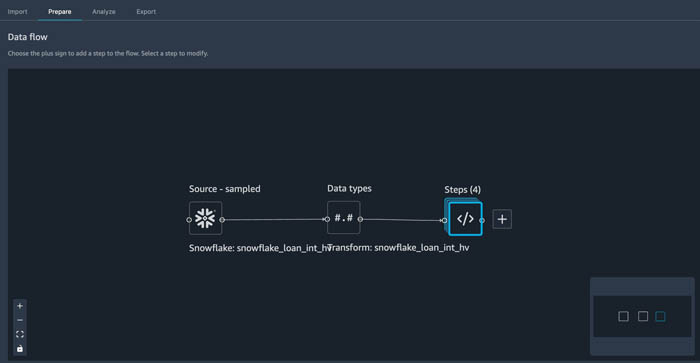Select the blue-outlined node in the minimap
Viewport: 700px width, 363px height.
660,317
